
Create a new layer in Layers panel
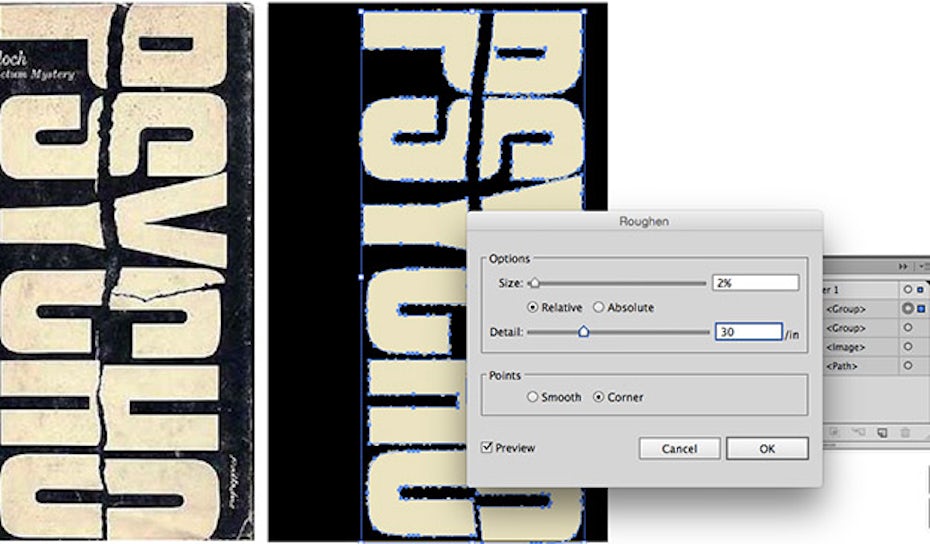point(883,433)
